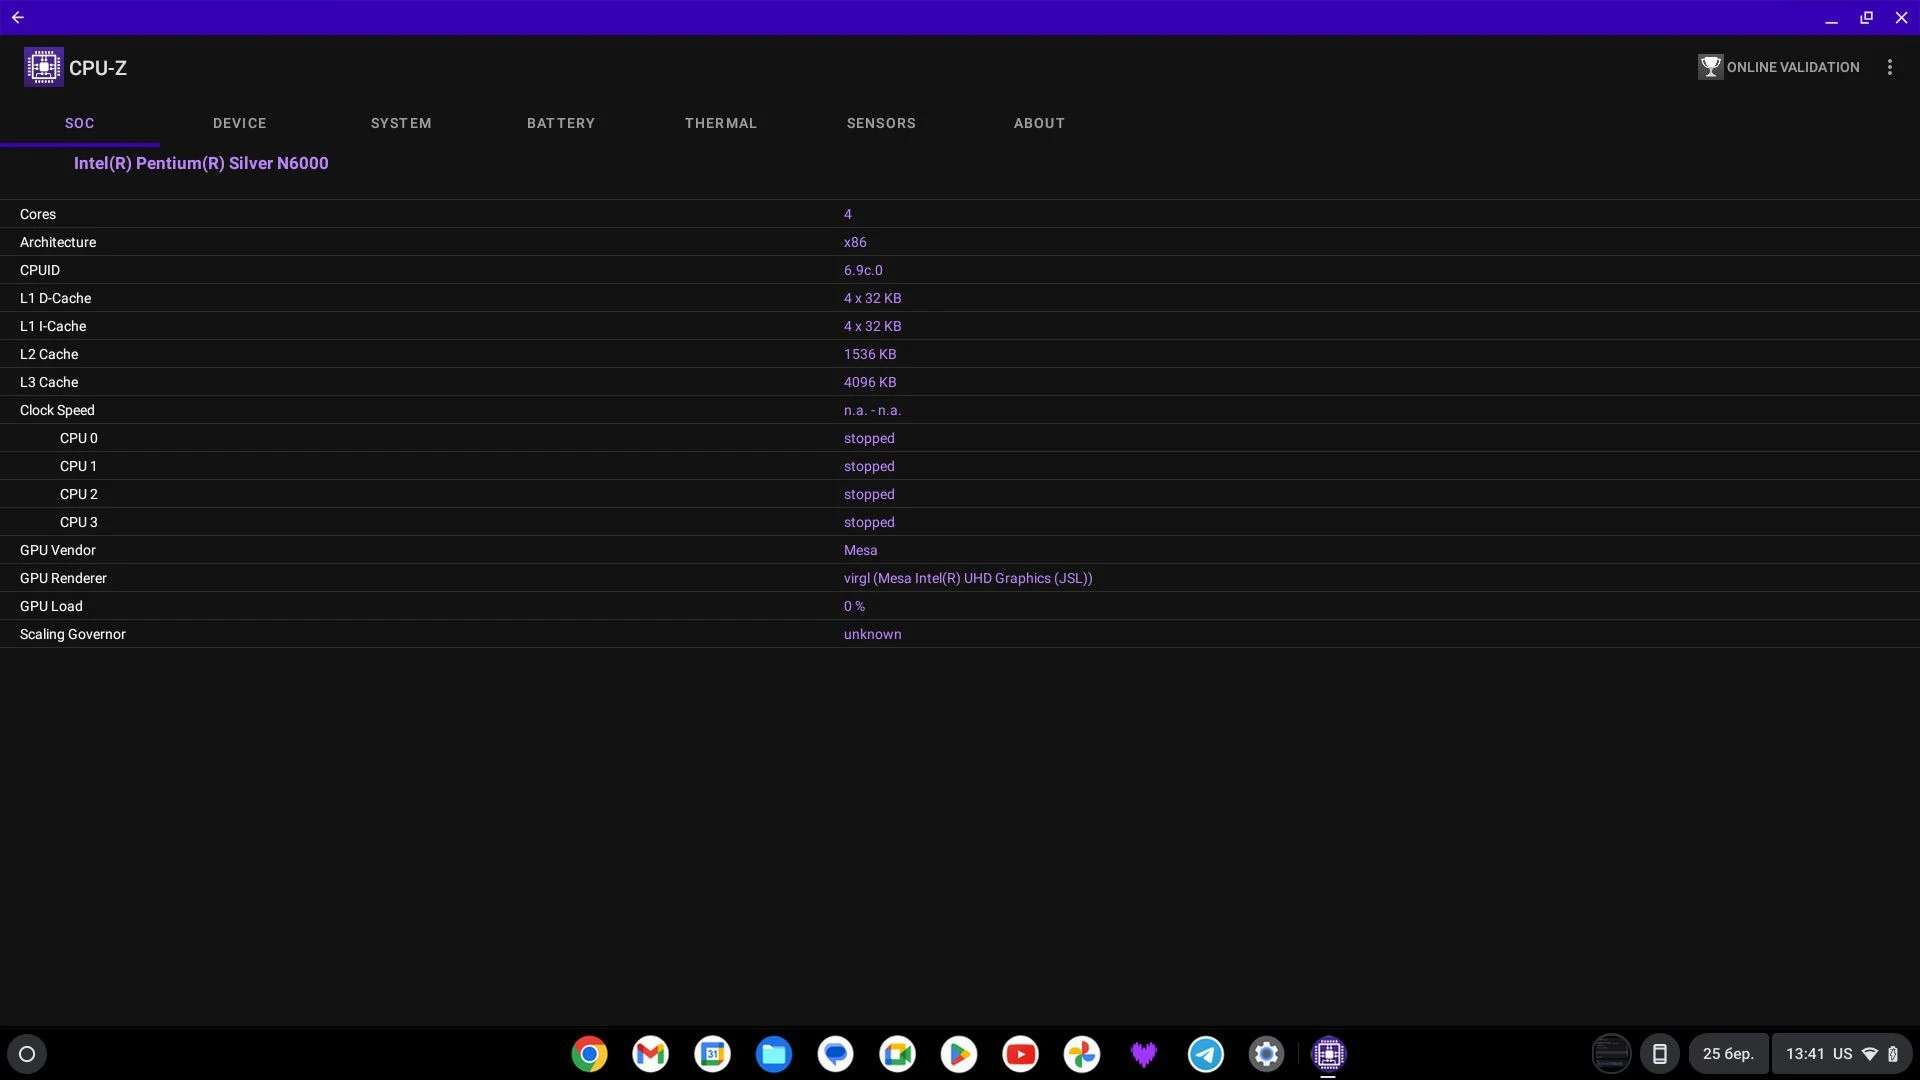Switch to the SOC tab
This screenshot has height=1080, width=1920.
(x=80, y=123)
